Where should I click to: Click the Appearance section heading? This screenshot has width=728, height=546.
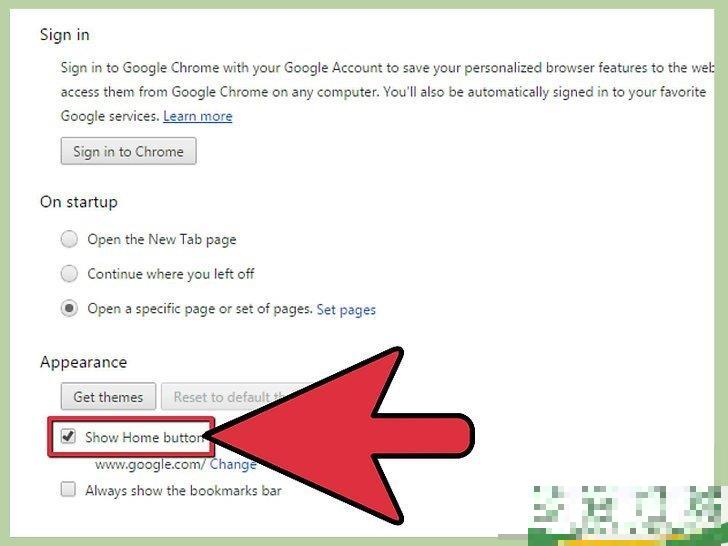point(84,362)
